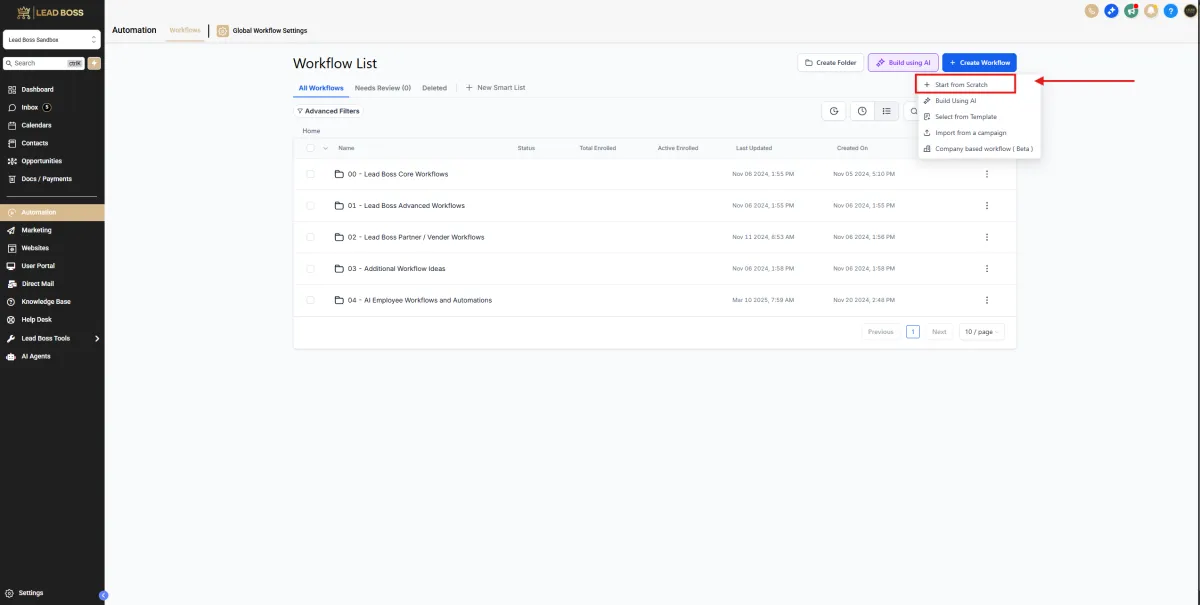Open Advanced Filters
The width and height of the screenshot is (1200, 605).
(x=329, y=111)
